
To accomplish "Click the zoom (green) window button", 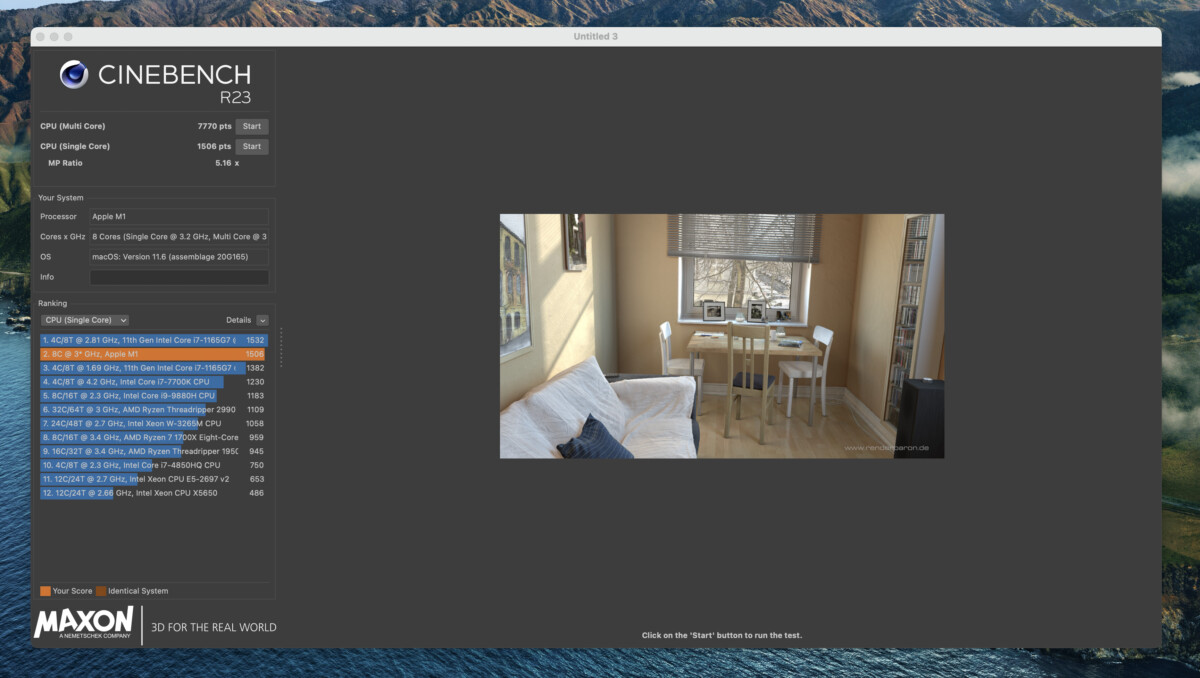I will (68, 37).
